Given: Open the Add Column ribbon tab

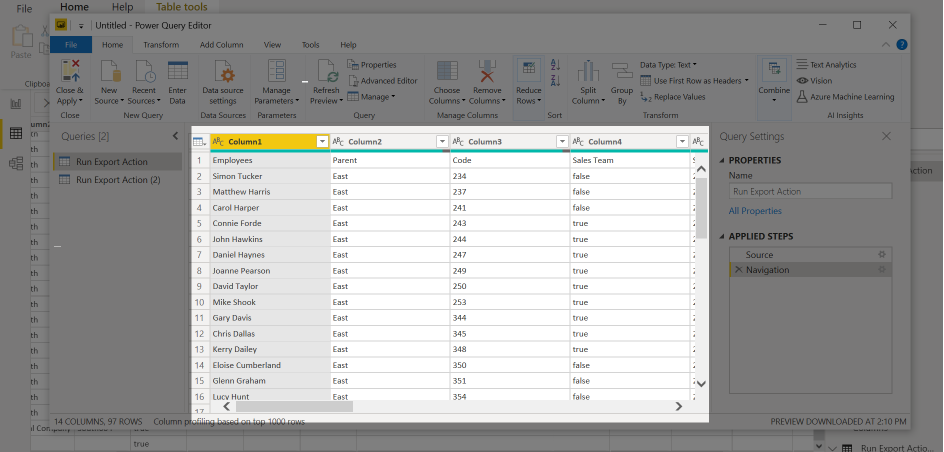Looking at the screenshot, I should click(221, 45).
